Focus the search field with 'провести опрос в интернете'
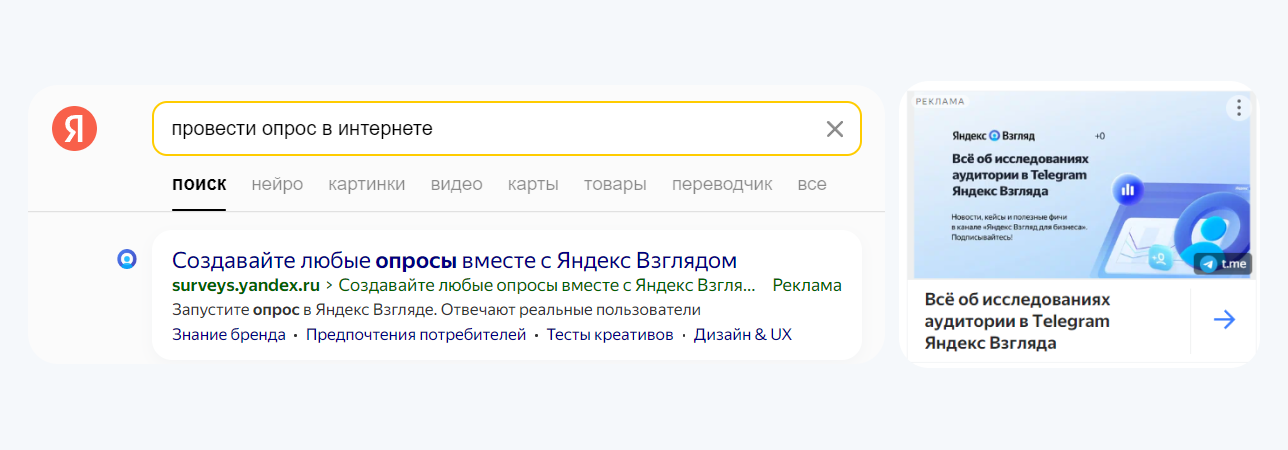Screen dimensions: 1288x450 tap(506, 128)
